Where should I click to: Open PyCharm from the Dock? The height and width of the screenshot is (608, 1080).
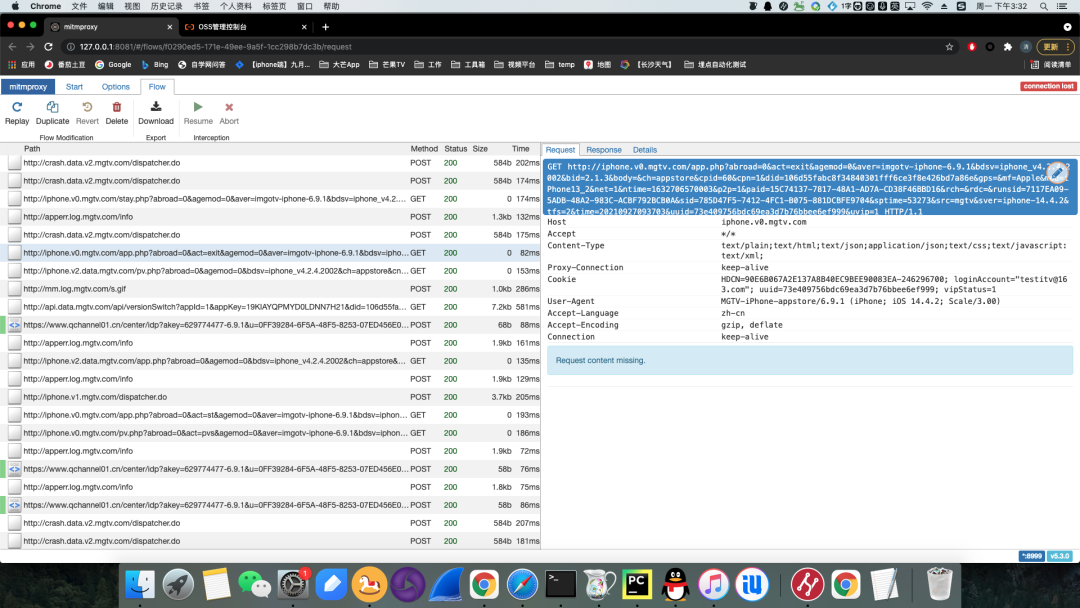(636, 585)
